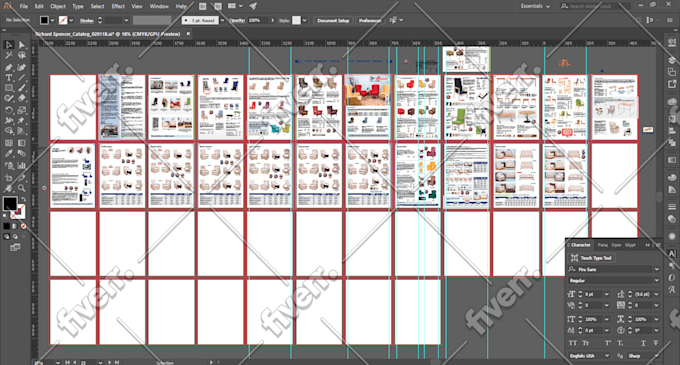Viewport: 680px width, 365px height.
Task: Select the Artboard tool
Action: (9, 177)
